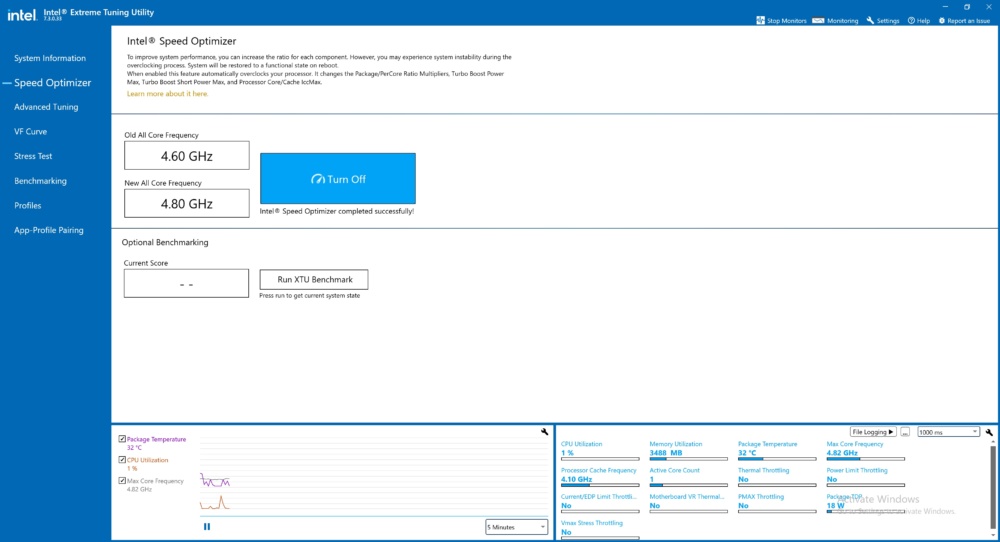1000x542 pixels.
Task: Click the Optional Benchmarking heading
Action: 165,242
